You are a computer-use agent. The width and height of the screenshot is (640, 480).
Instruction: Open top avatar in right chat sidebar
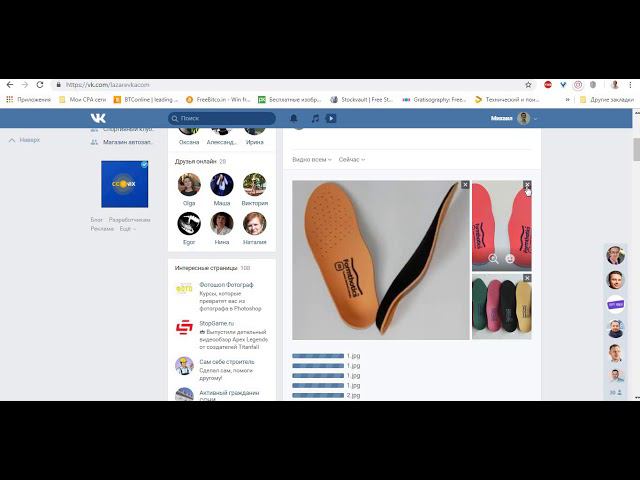click(615, 256)
